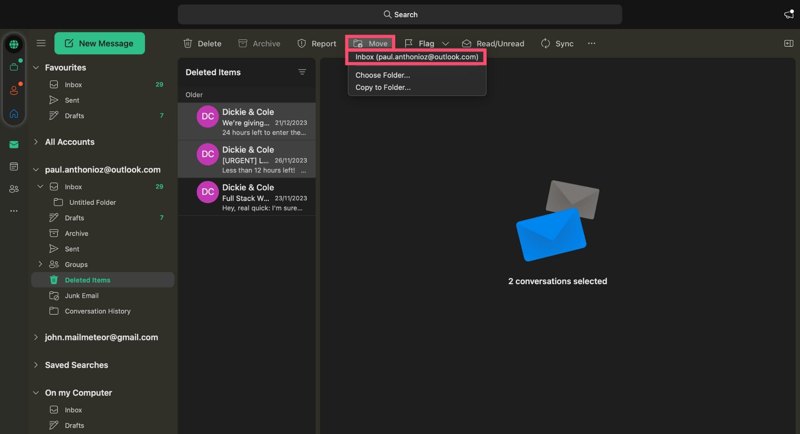Image resolution: width=800 pixels, height=434 pixels.
Task: Collapse the Favourites section
Action: (x=36, y=68)
